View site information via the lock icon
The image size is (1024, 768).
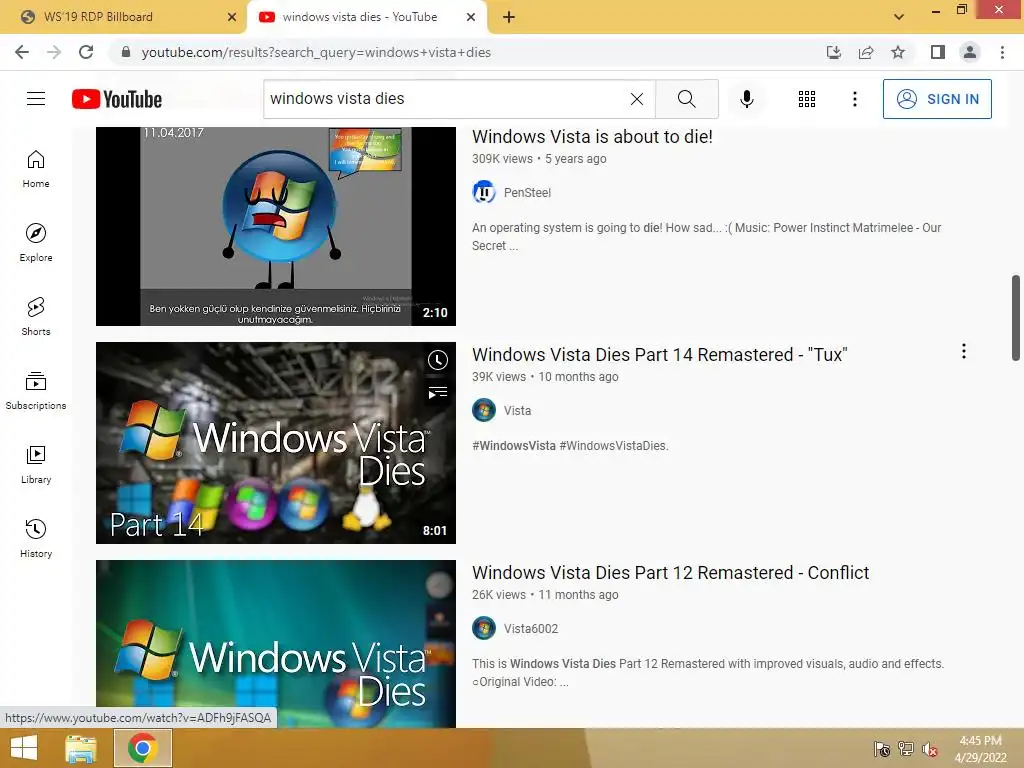[x=126, y=52]
